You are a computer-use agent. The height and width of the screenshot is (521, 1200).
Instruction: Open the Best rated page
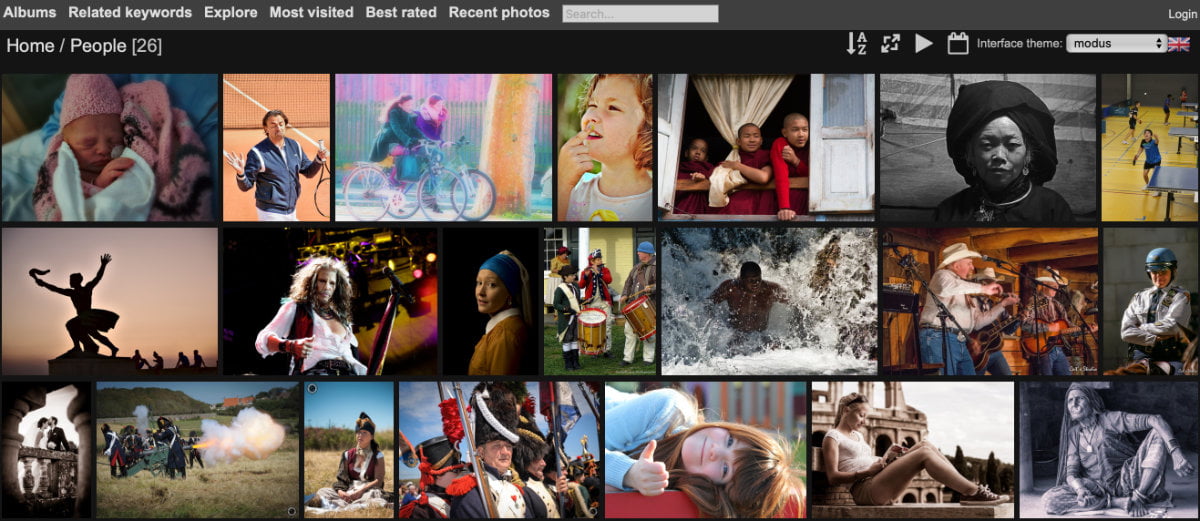pos(401,13)
